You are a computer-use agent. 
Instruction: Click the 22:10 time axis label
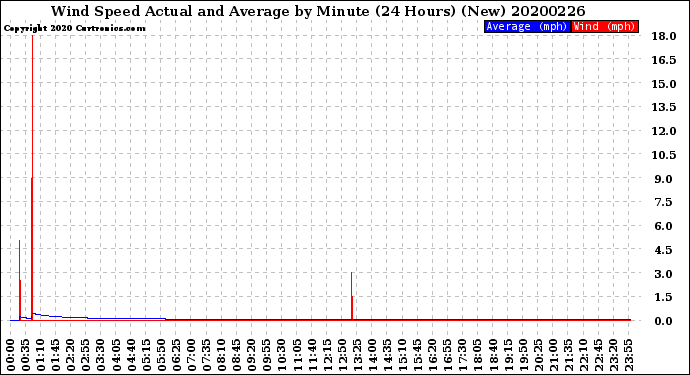(583, 355)
